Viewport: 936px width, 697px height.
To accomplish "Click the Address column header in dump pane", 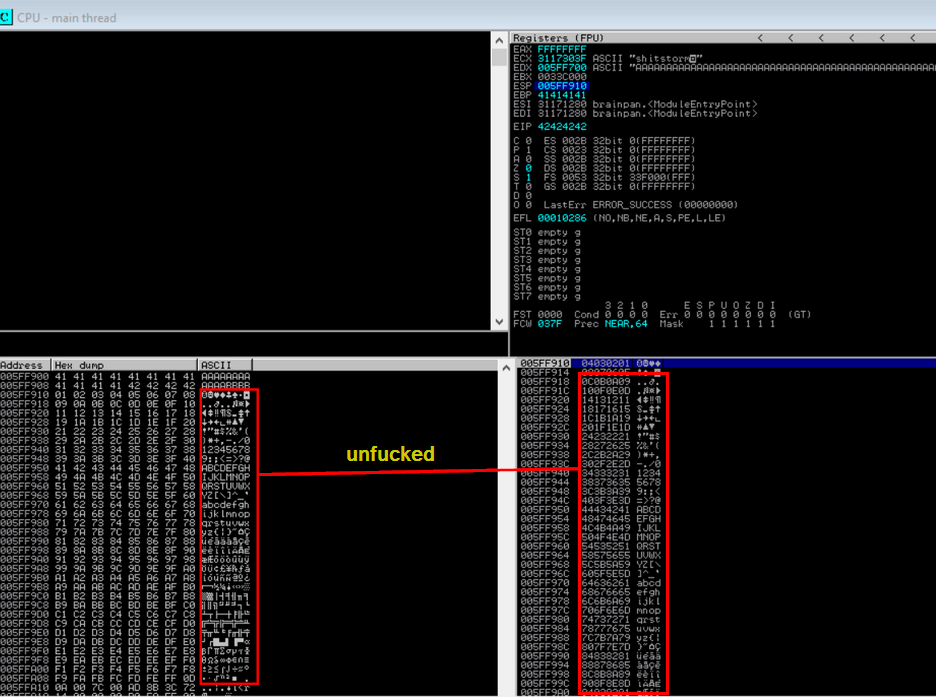I will (x=26, y=365).
